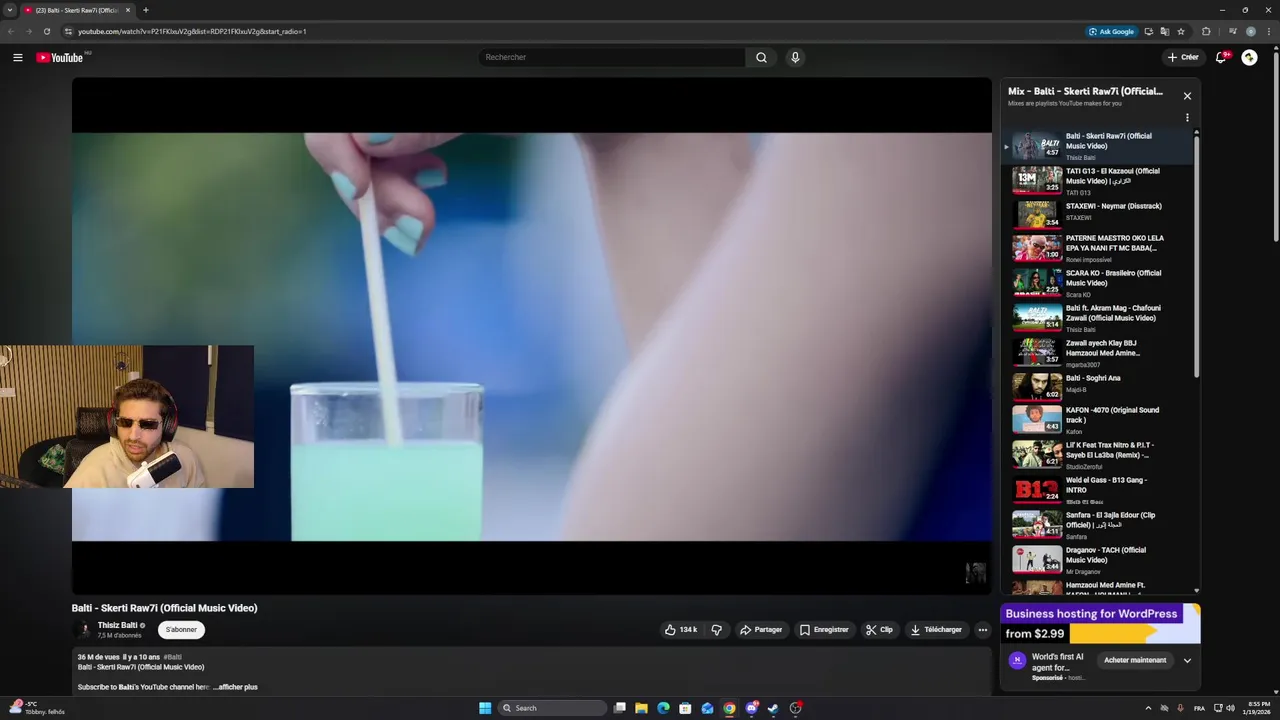Reload the page in the browser
1280x720 pixels.
[x=46, y=31]
